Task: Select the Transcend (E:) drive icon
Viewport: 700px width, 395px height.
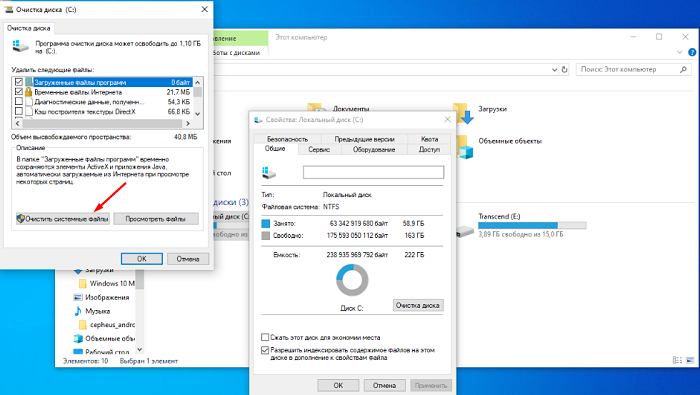Action: coord(465,231)
